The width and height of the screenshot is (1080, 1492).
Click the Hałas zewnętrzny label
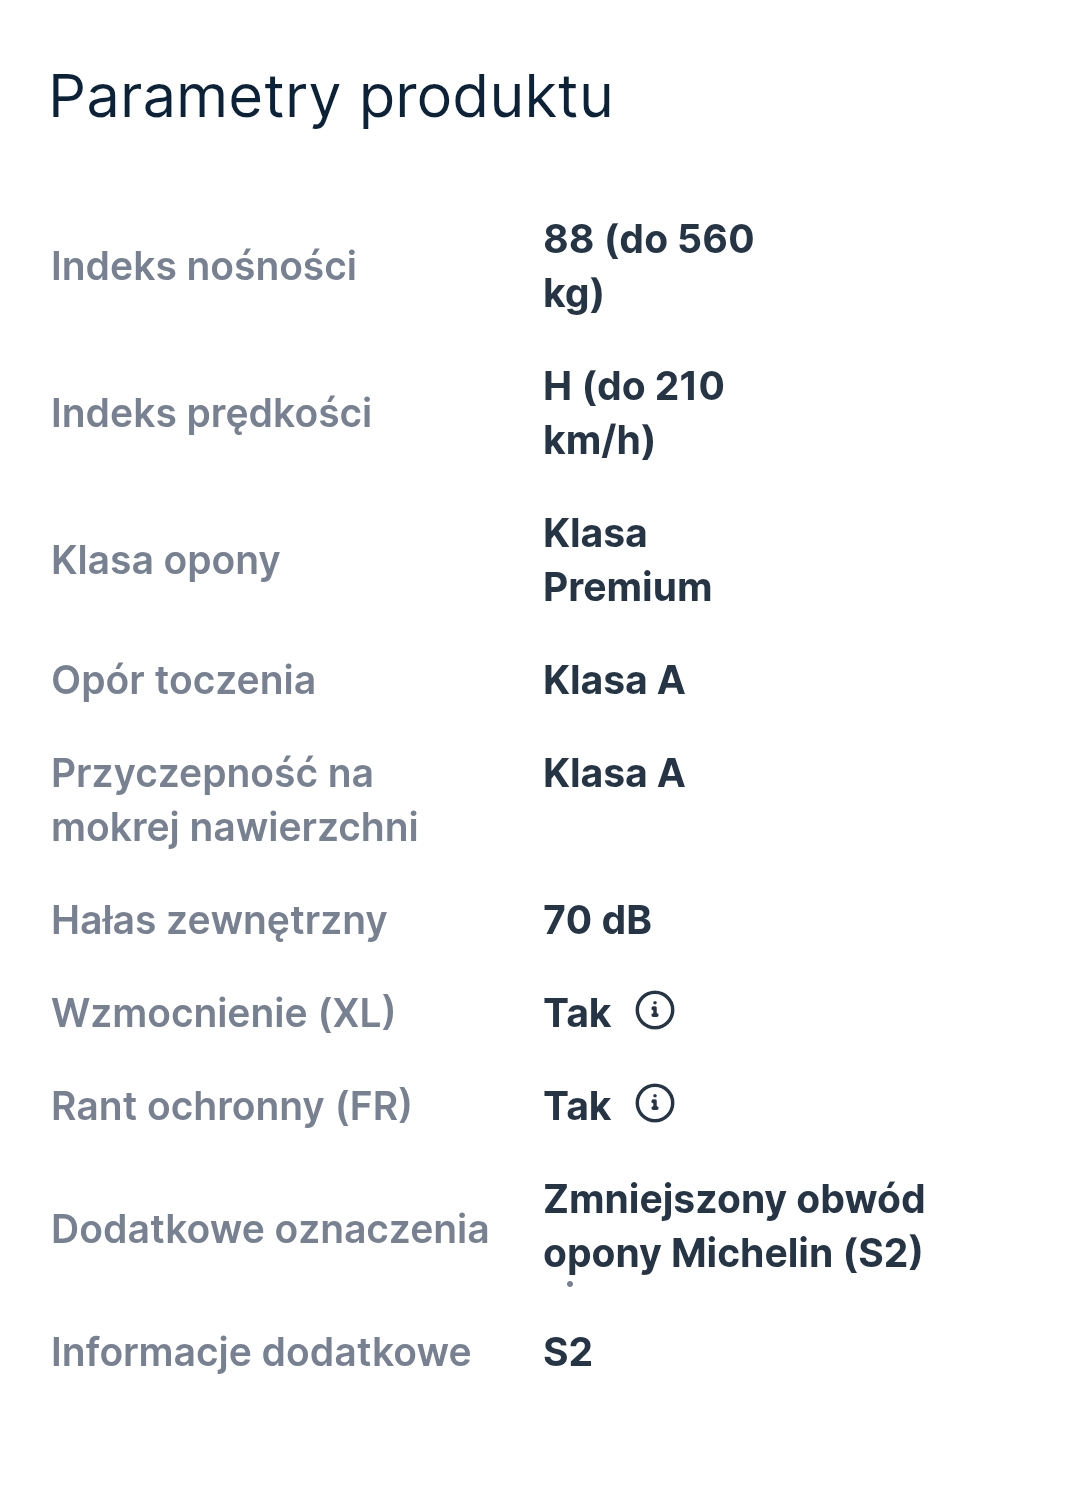tap(219, 920)
